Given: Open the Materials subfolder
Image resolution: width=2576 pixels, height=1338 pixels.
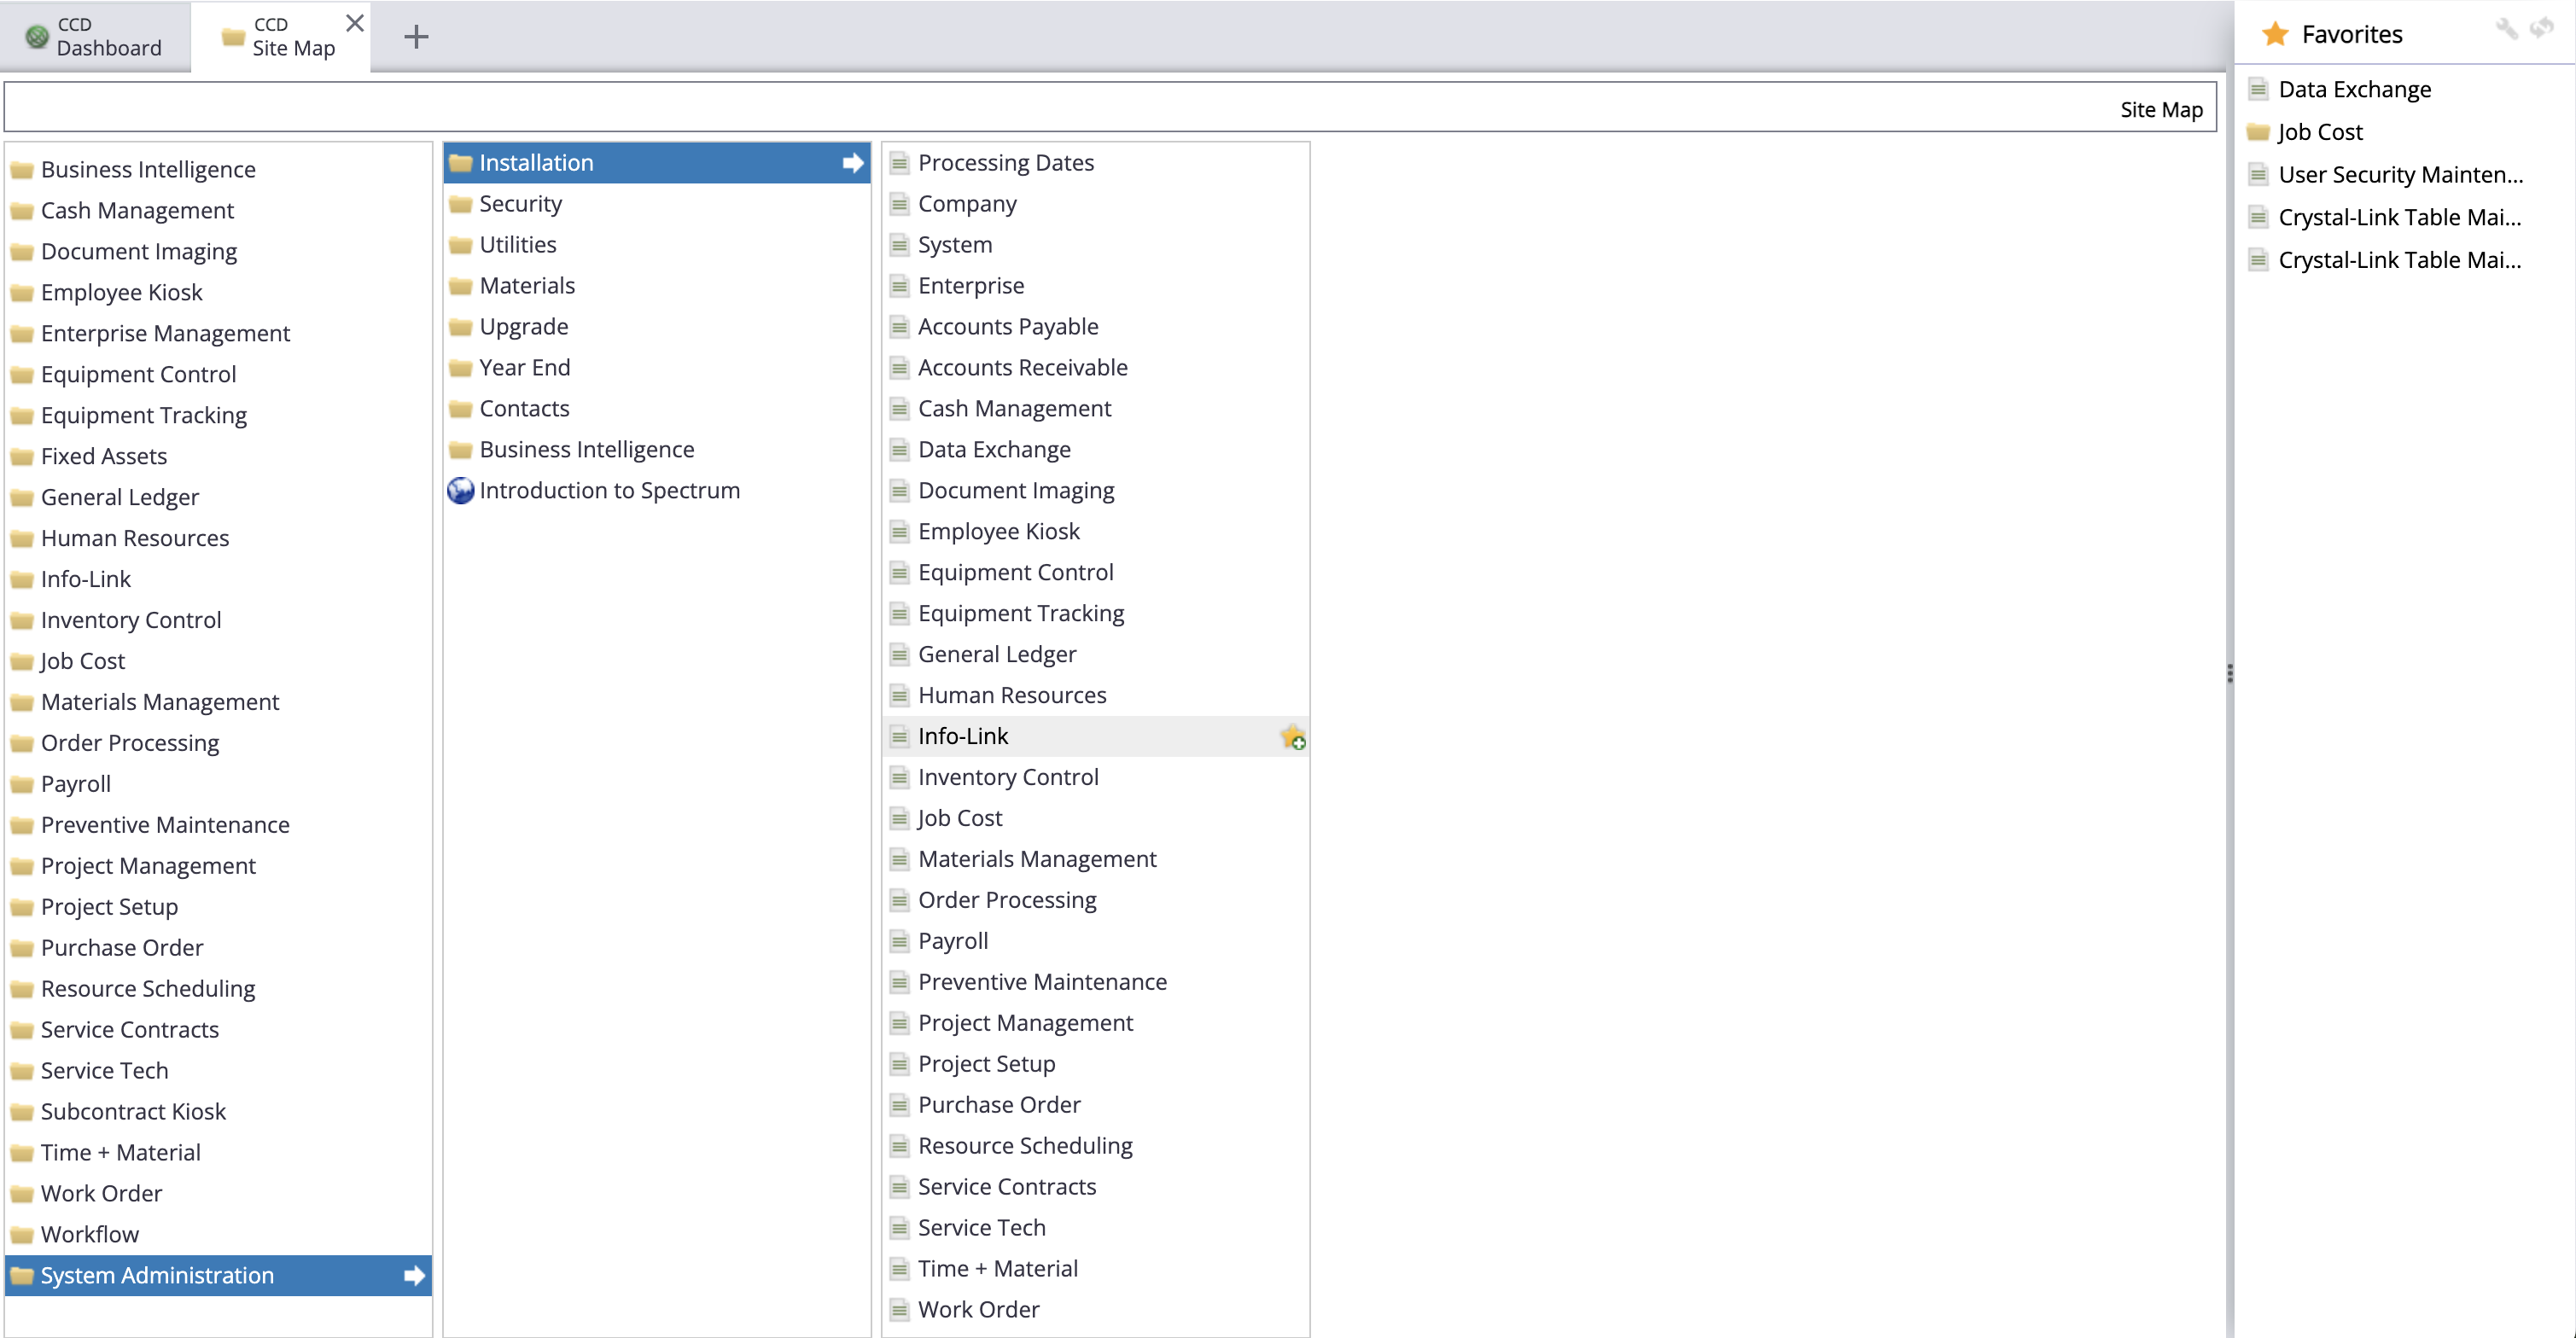Looking at the screenshot, I should click(527, 286).
